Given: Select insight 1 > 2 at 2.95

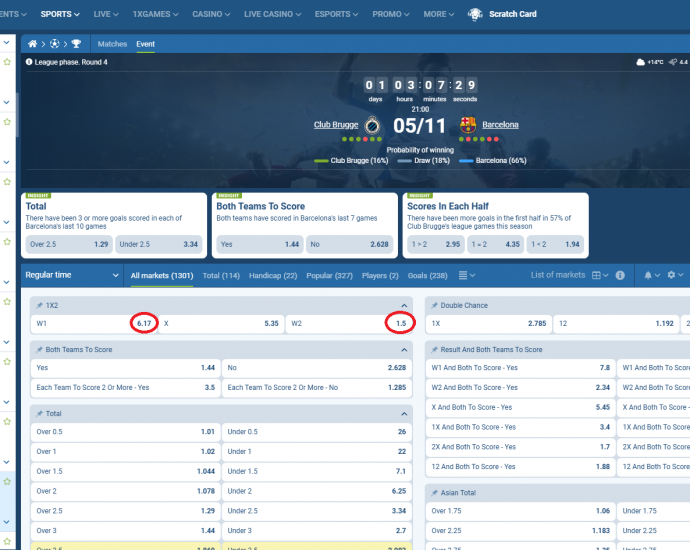Looking at the screenshot, I should (x=436, y=244).
